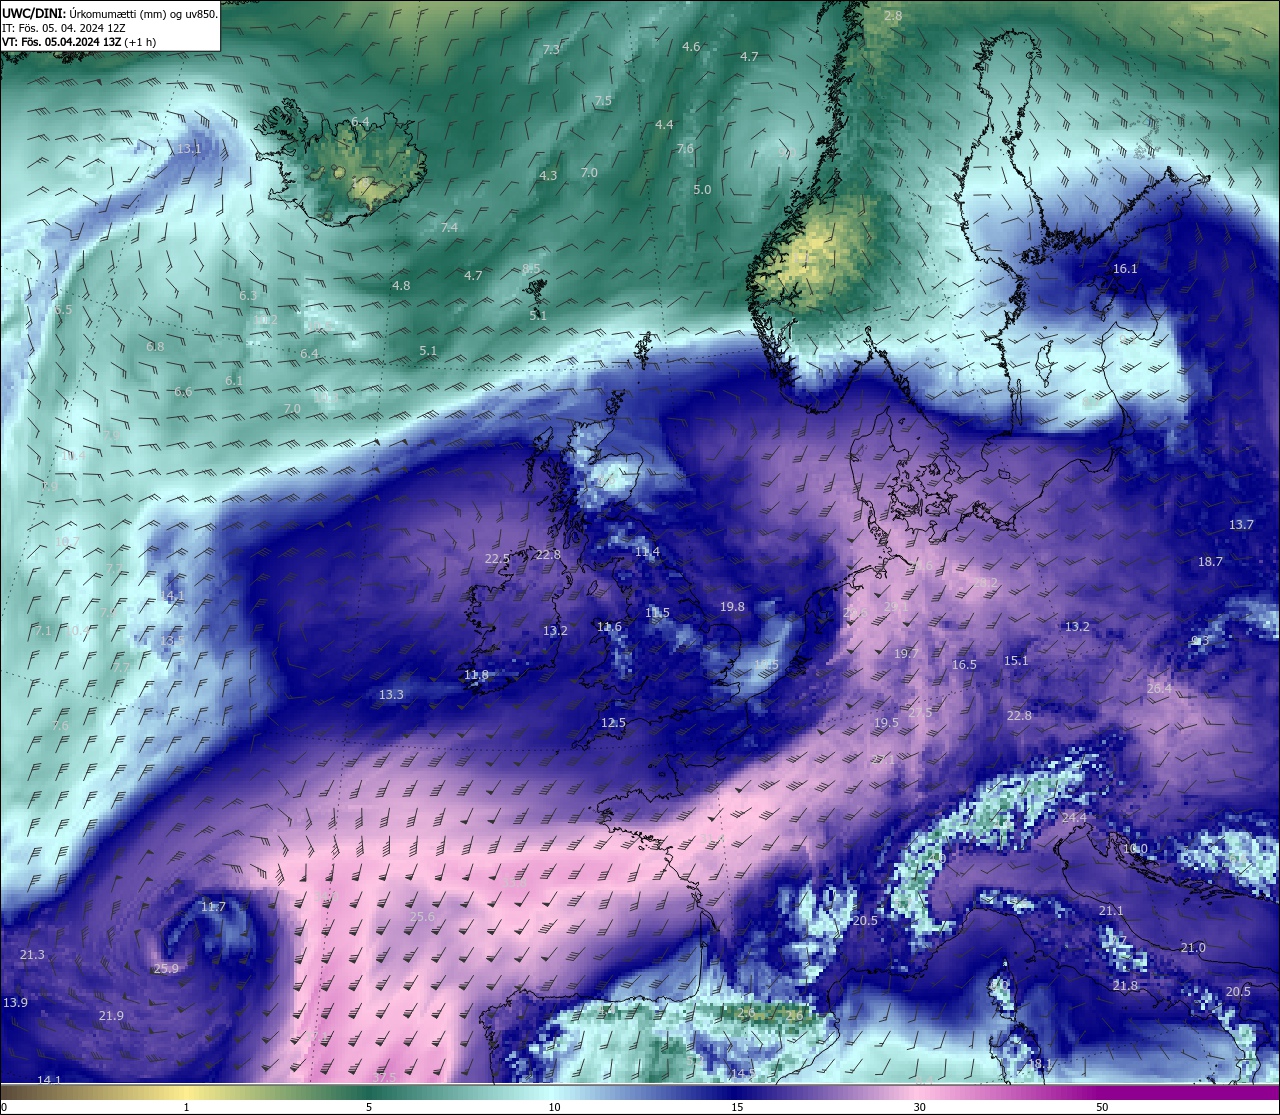Click the colour scale label 15
The image size is (1280, 1115).
(737, 1107)
